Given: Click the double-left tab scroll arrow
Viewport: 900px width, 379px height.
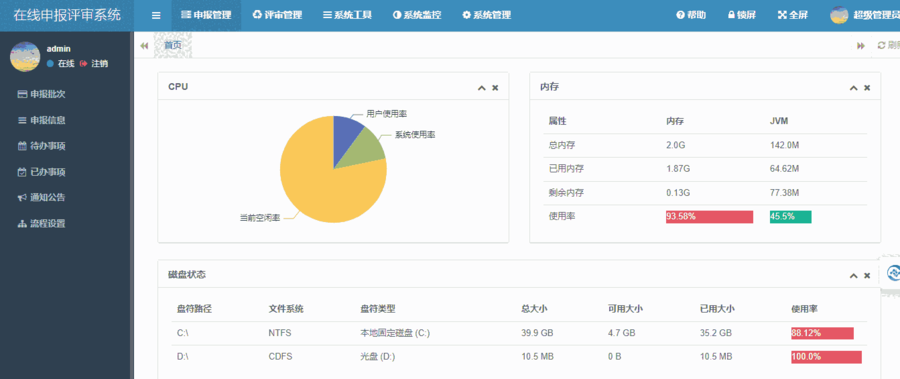Looking at the screenshot, I should [144, 46].
